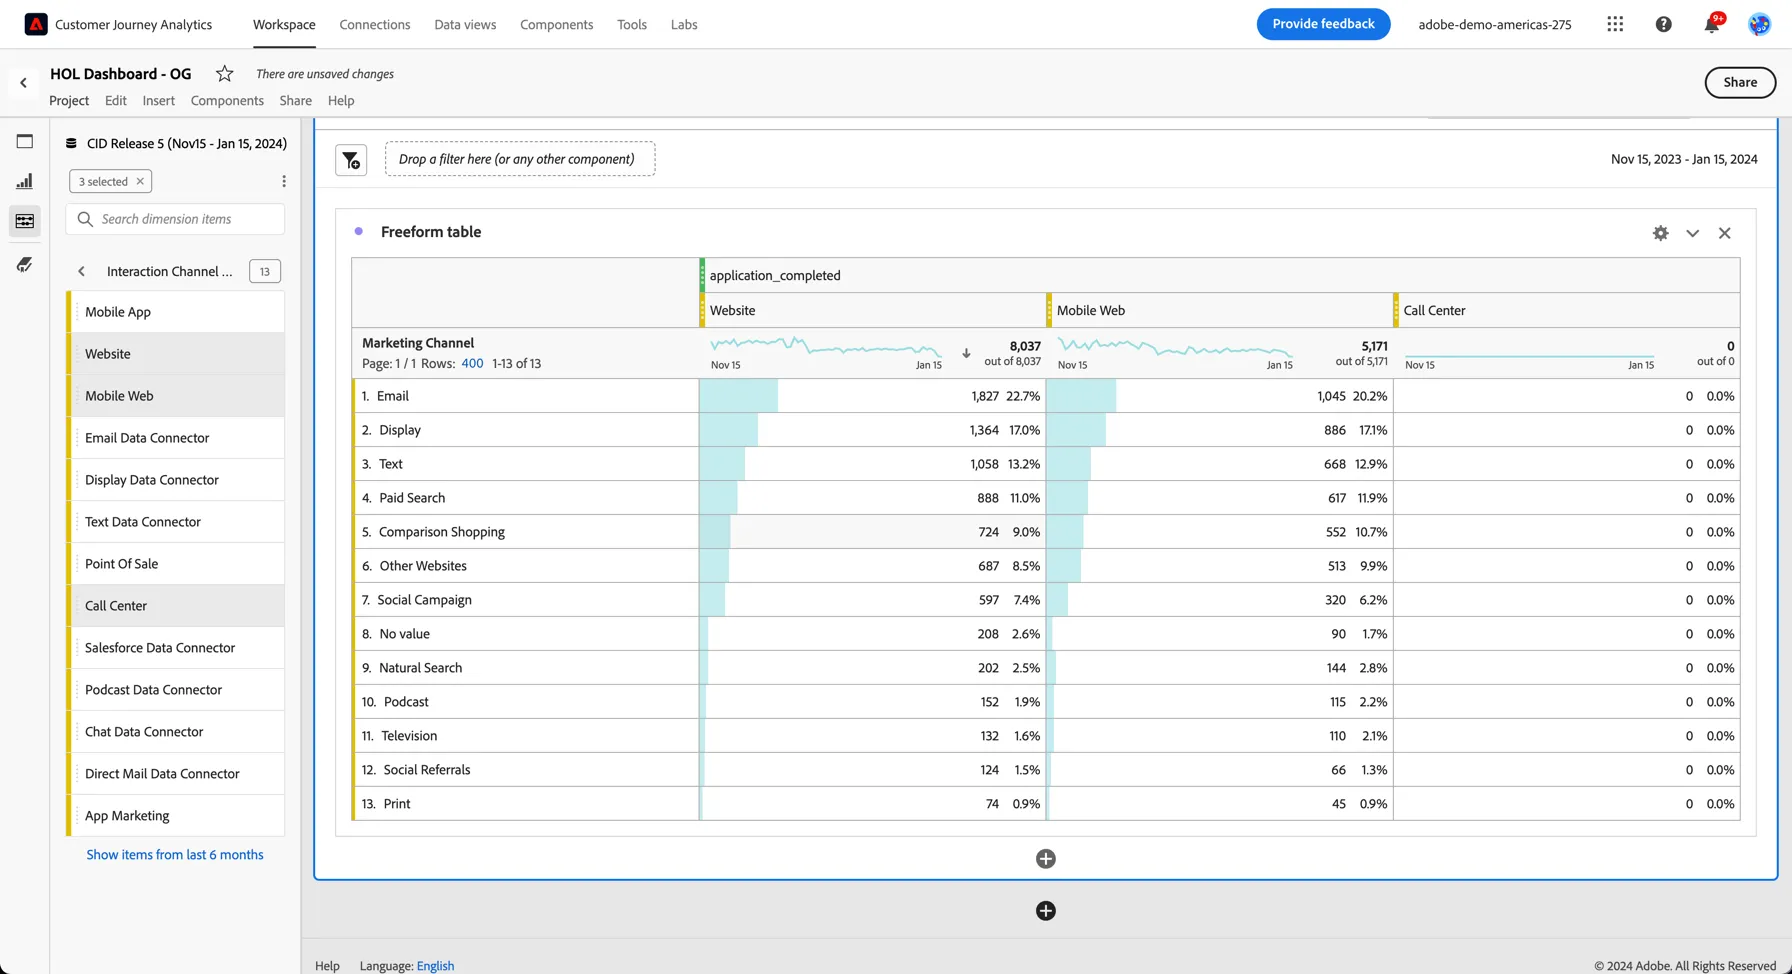Screen dimensions: 1792x974
Task: Open the panel date range selector
Action: click(1684, 159)
